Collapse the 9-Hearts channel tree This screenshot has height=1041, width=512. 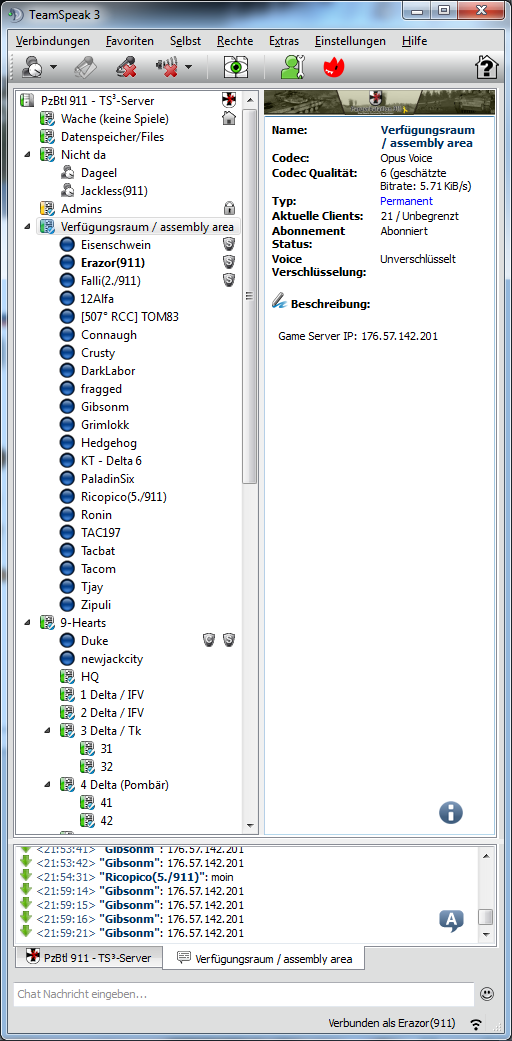[27, 623]
